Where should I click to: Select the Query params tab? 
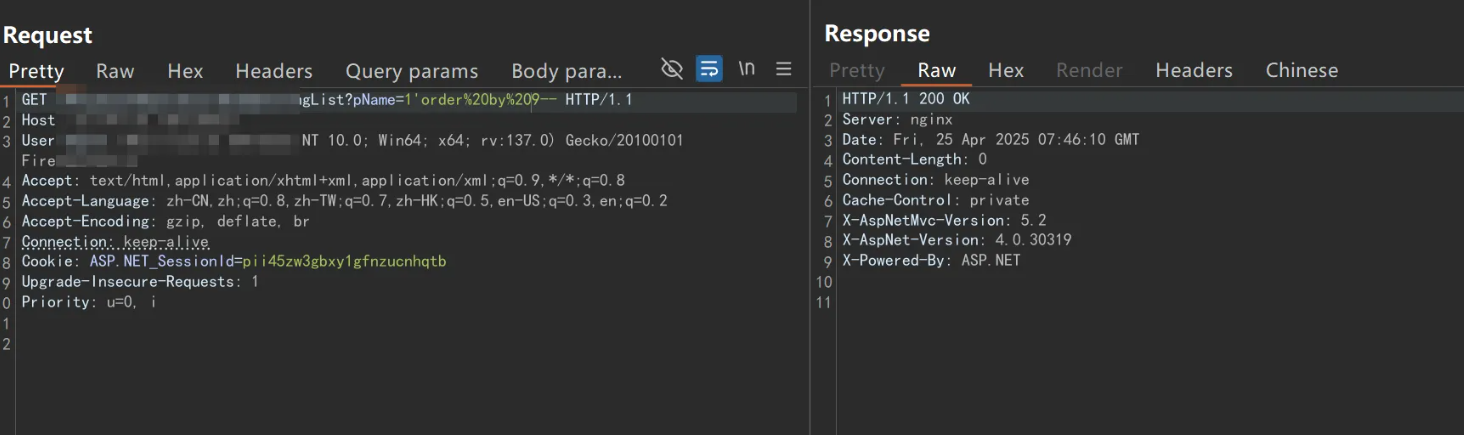pos(412,71)
